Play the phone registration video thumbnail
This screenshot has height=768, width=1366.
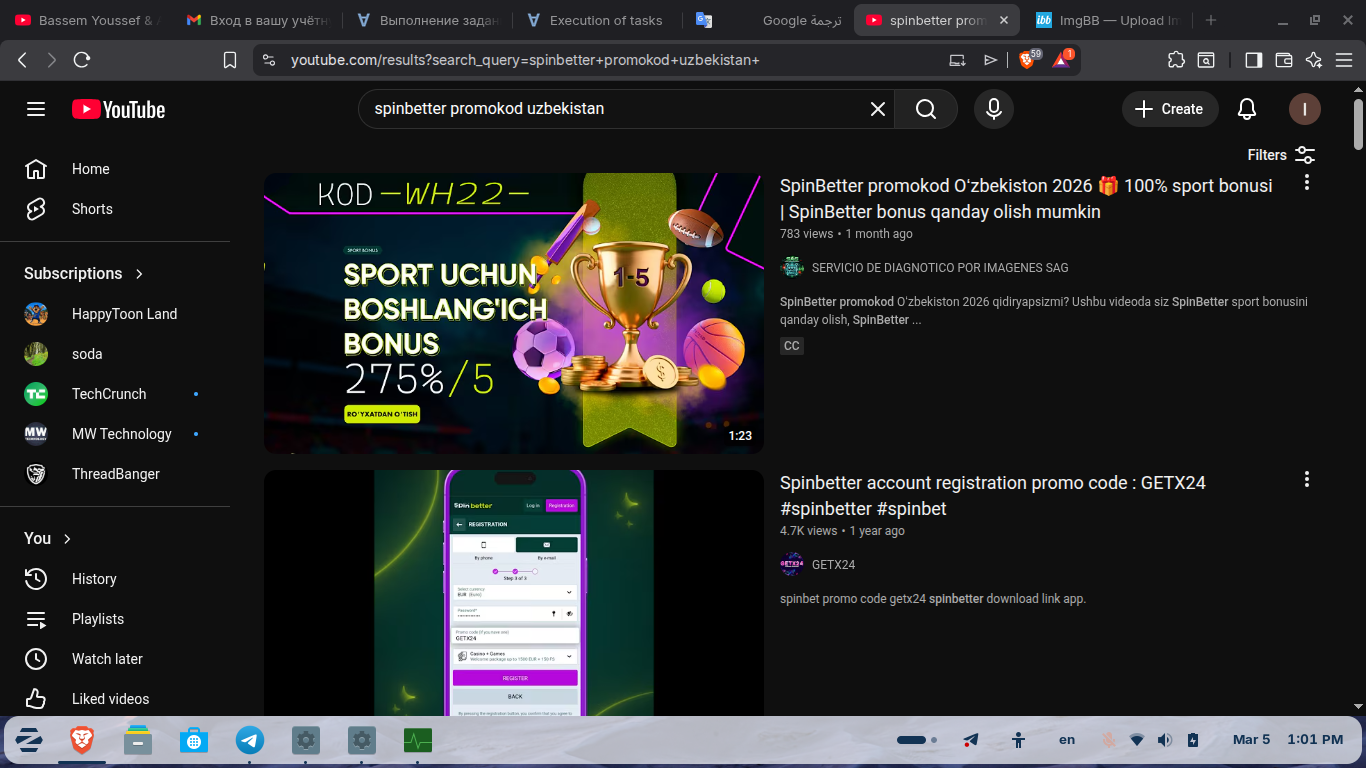(514, 593)
